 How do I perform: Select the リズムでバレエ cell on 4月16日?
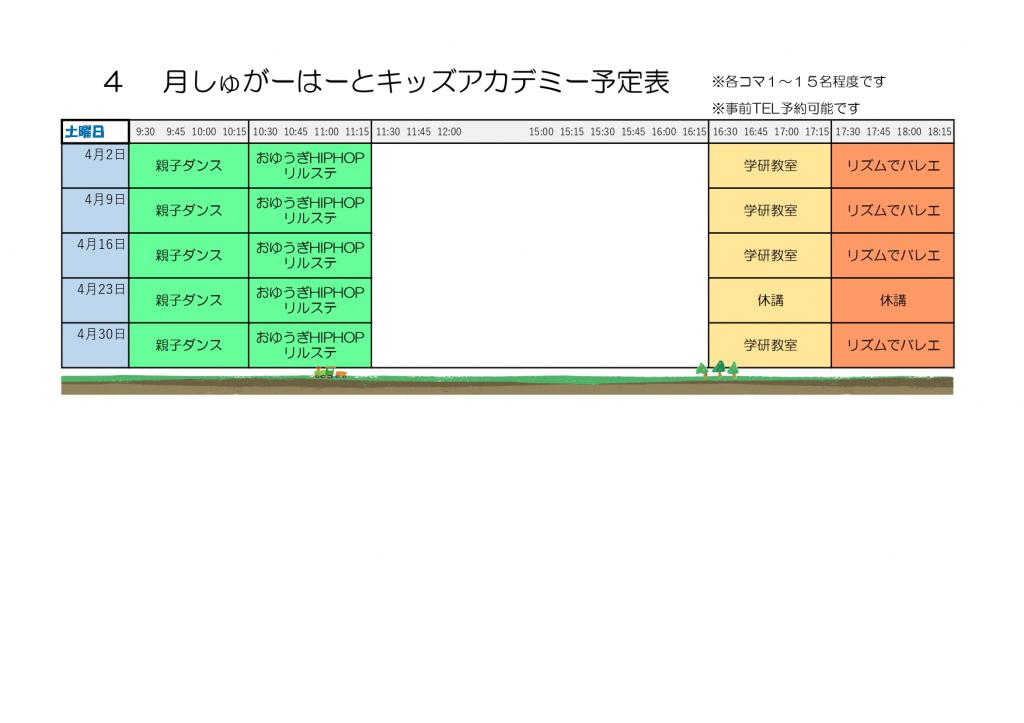892,255
